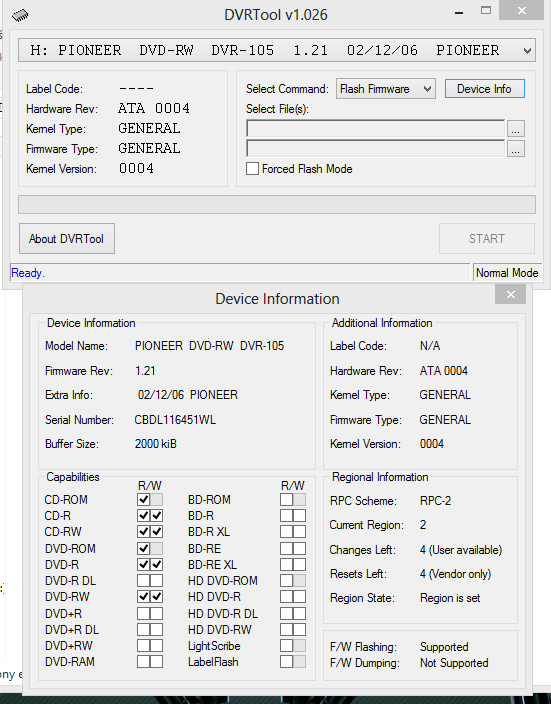Toggle DVD+R read checkbox

click(x=144, y=613)
